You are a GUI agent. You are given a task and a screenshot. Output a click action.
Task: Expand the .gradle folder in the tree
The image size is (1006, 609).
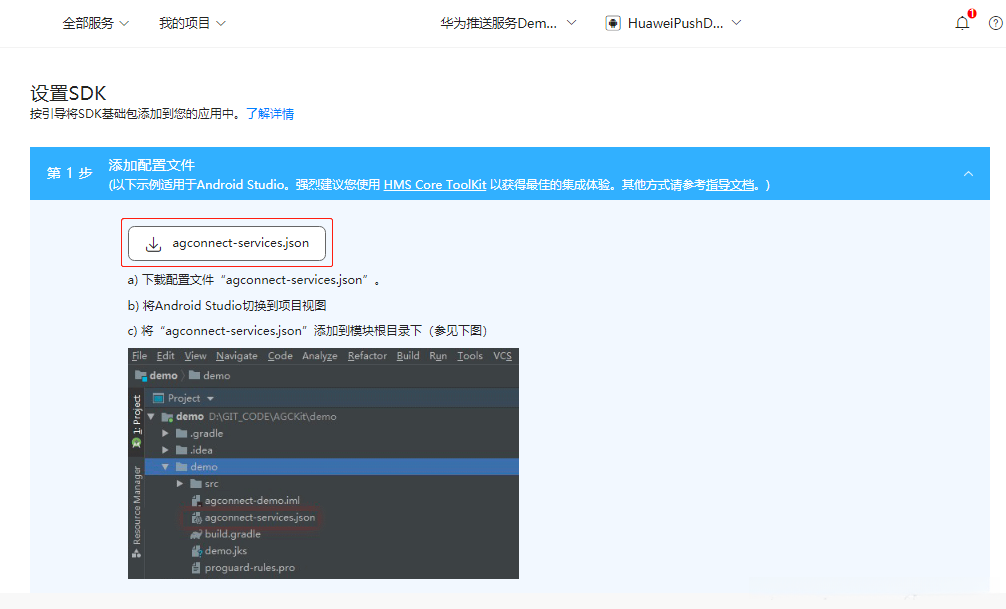pos(165,433)
